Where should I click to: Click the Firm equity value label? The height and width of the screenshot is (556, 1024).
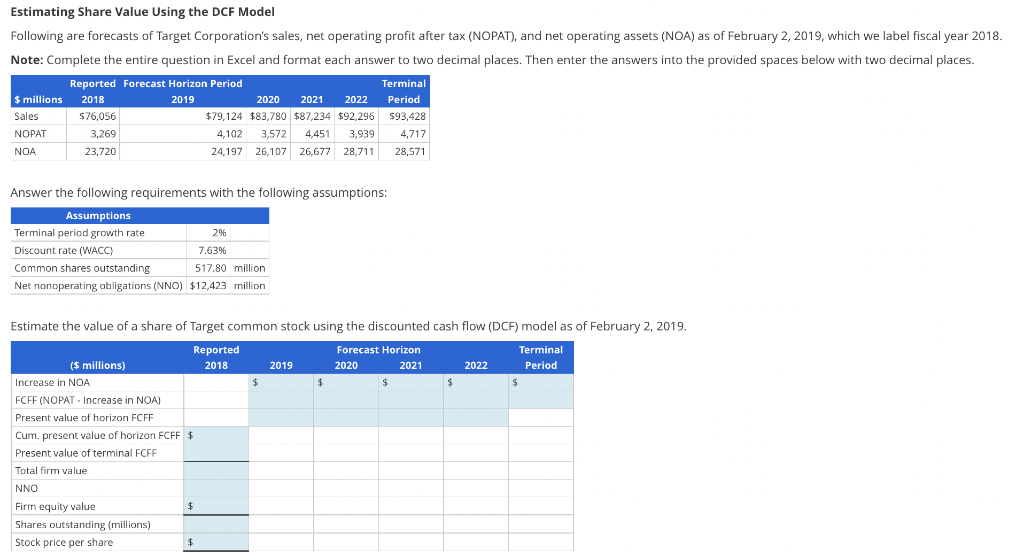point(55,506)
